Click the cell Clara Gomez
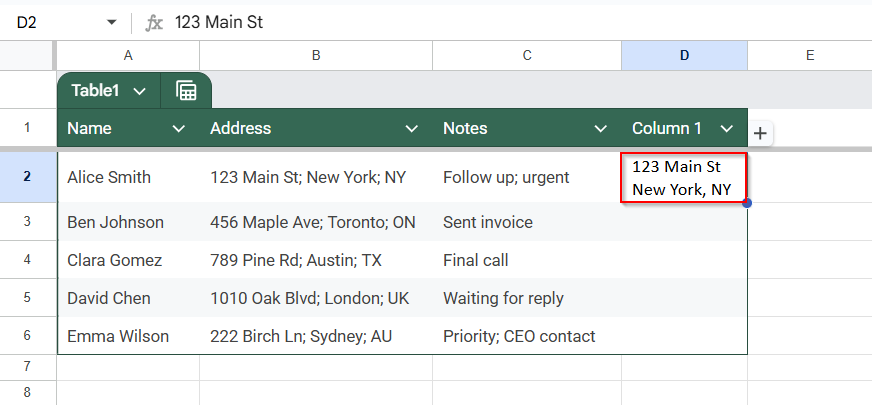 click(128, 260)
